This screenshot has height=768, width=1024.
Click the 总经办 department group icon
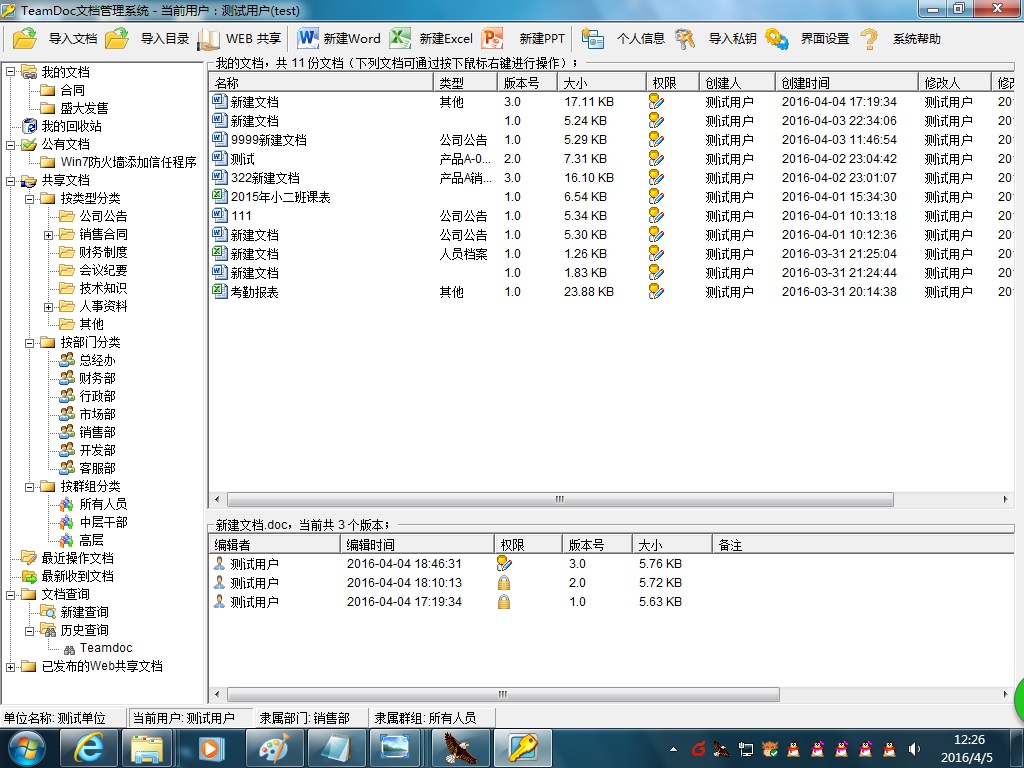click(67, 360)
